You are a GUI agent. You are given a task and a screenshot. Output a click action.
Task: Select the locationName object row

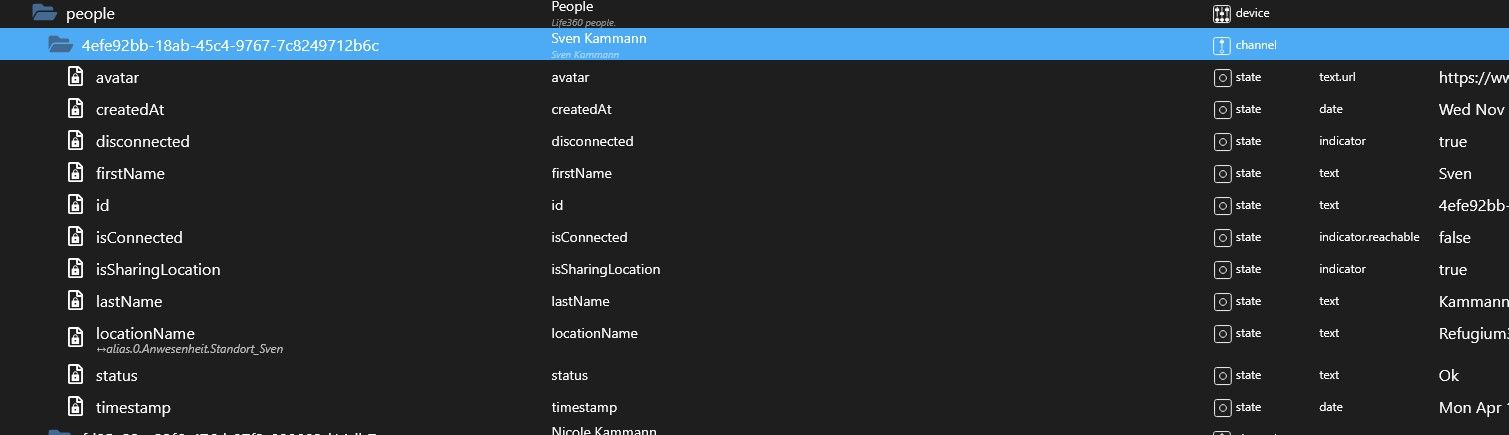[x=145, y=333]
